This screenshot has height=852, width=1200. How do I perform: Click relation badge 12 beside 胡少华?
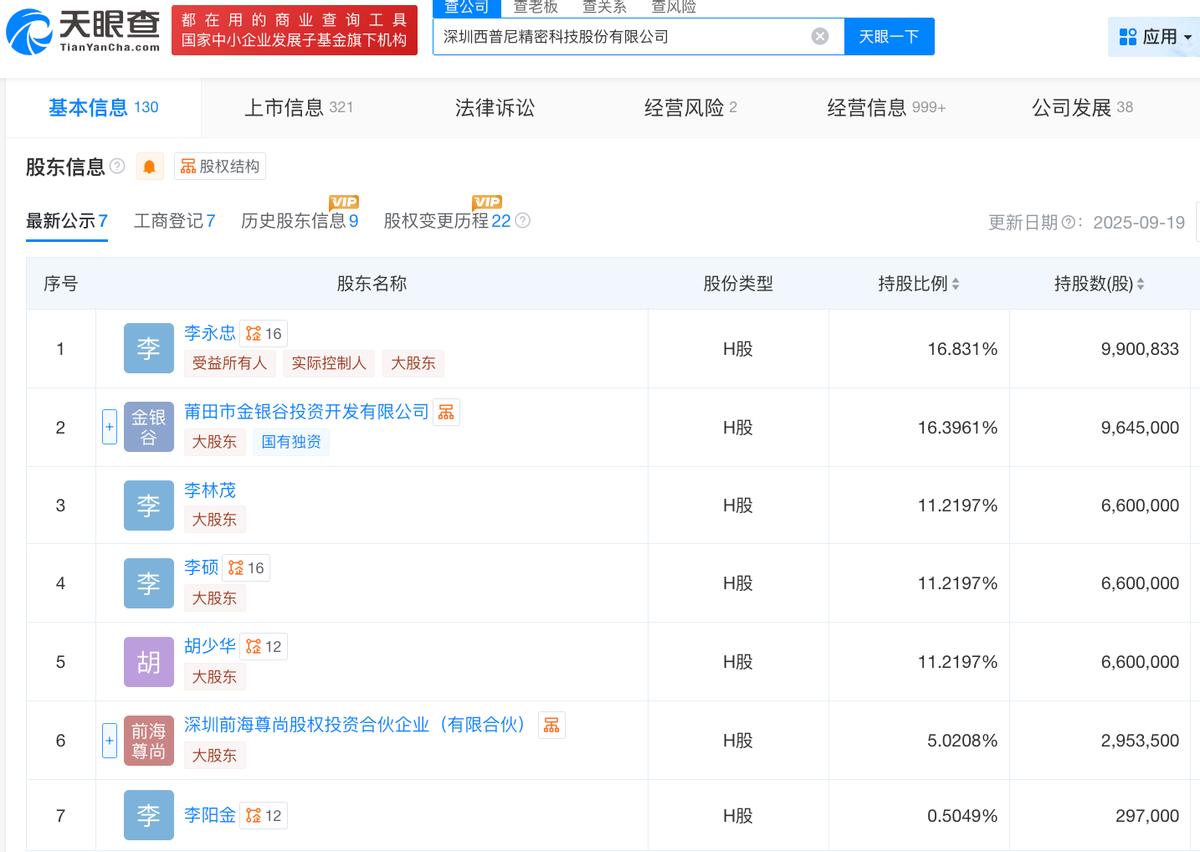[x=264, y=647]
